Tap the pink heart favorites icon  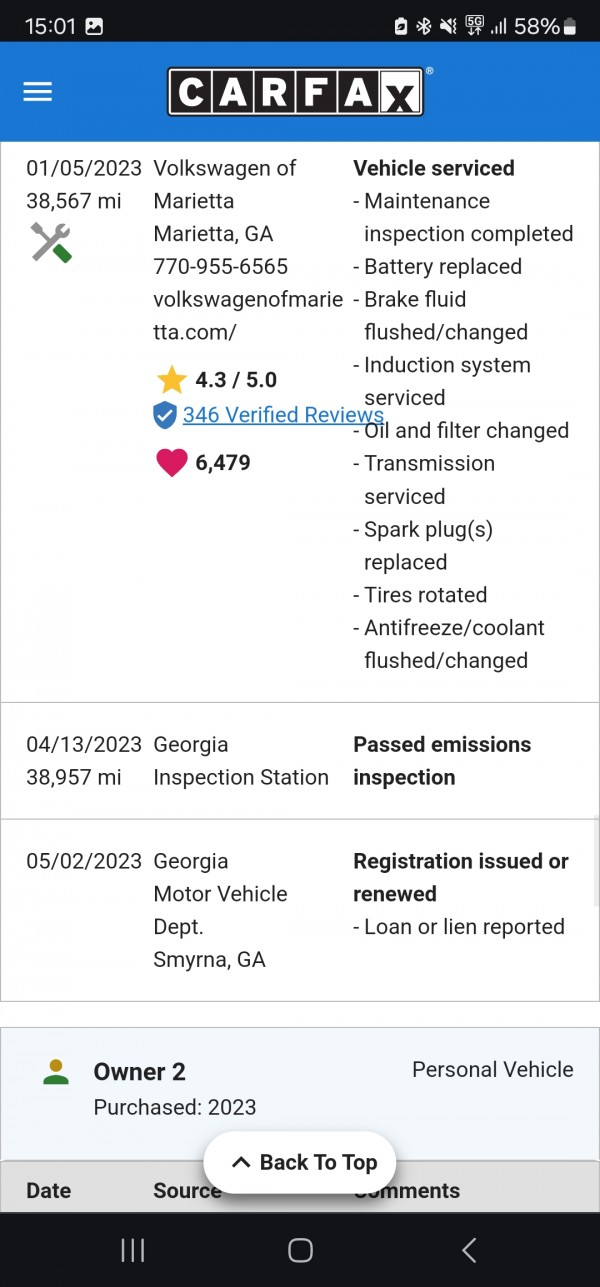pyautogui.click(x=172, y=463)
